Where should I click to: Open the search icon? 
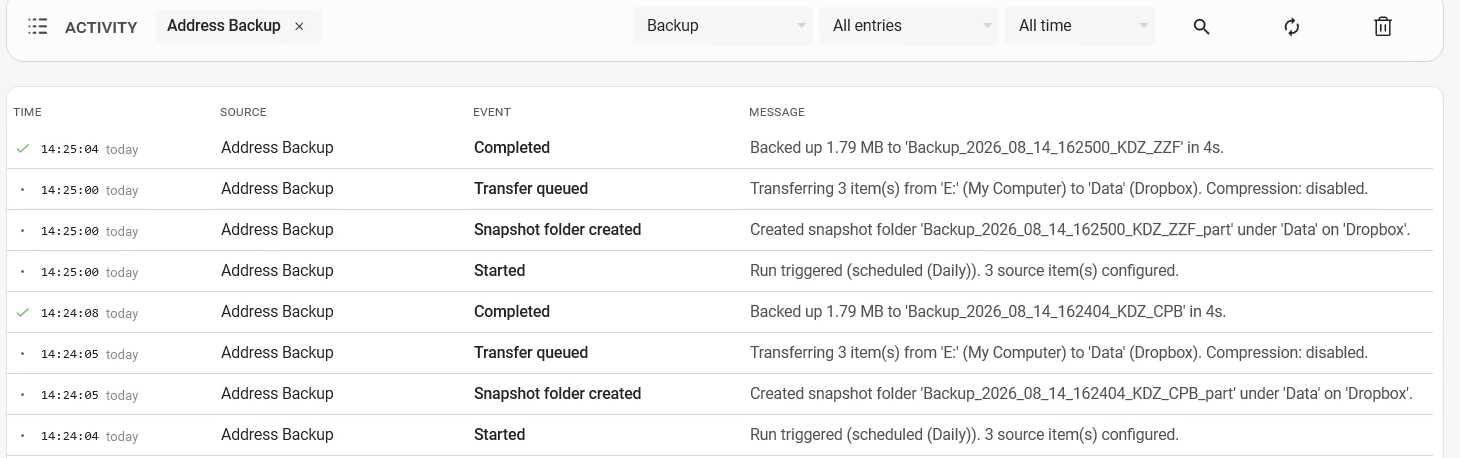[1202, 27]
